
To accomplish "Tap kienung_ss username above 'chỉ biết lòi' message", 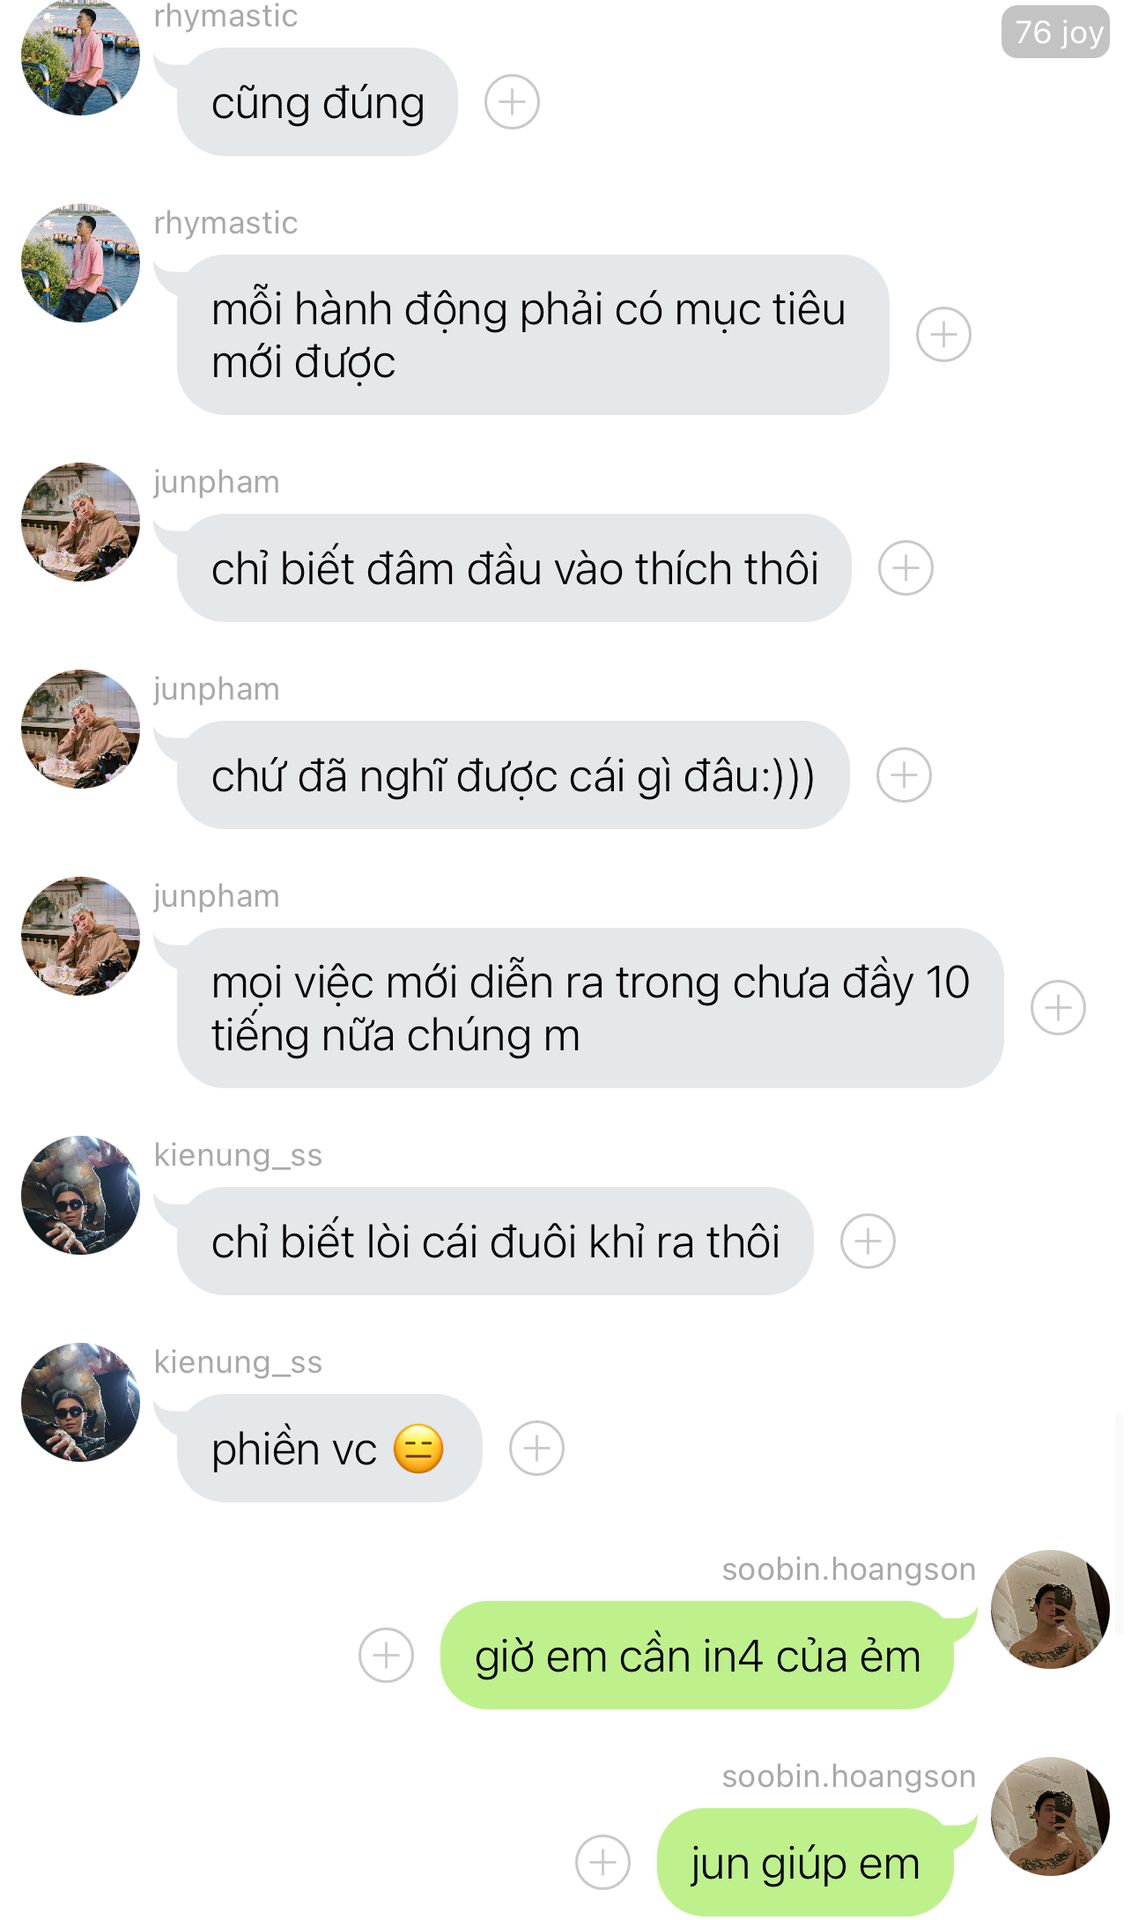I will pos(238,1155).
